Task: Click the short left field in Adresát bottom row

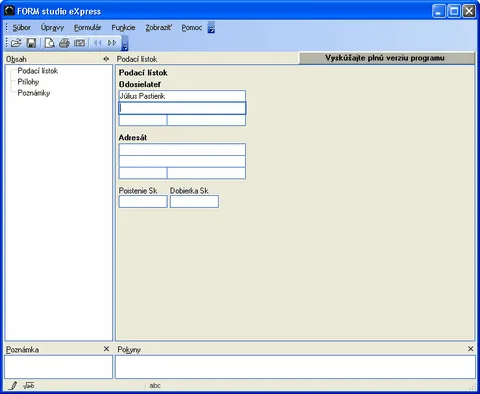Action: 143,173
